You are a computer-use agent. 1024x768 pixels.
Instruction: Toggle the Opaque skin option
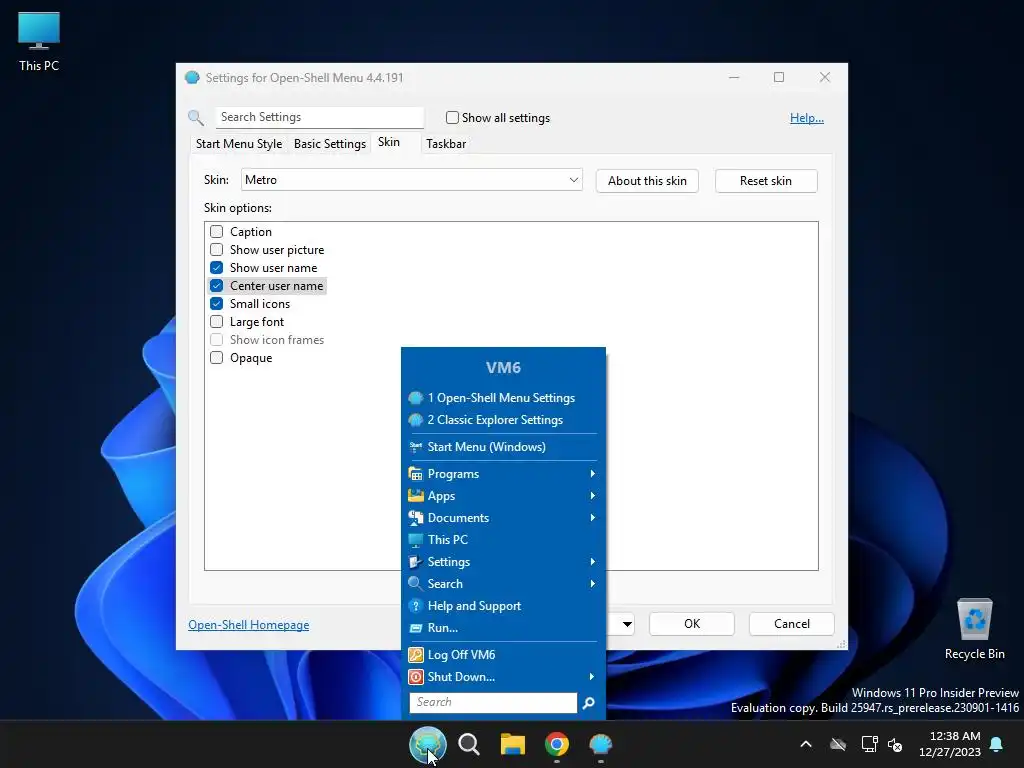pyautogui.click(x=216, y=358)
